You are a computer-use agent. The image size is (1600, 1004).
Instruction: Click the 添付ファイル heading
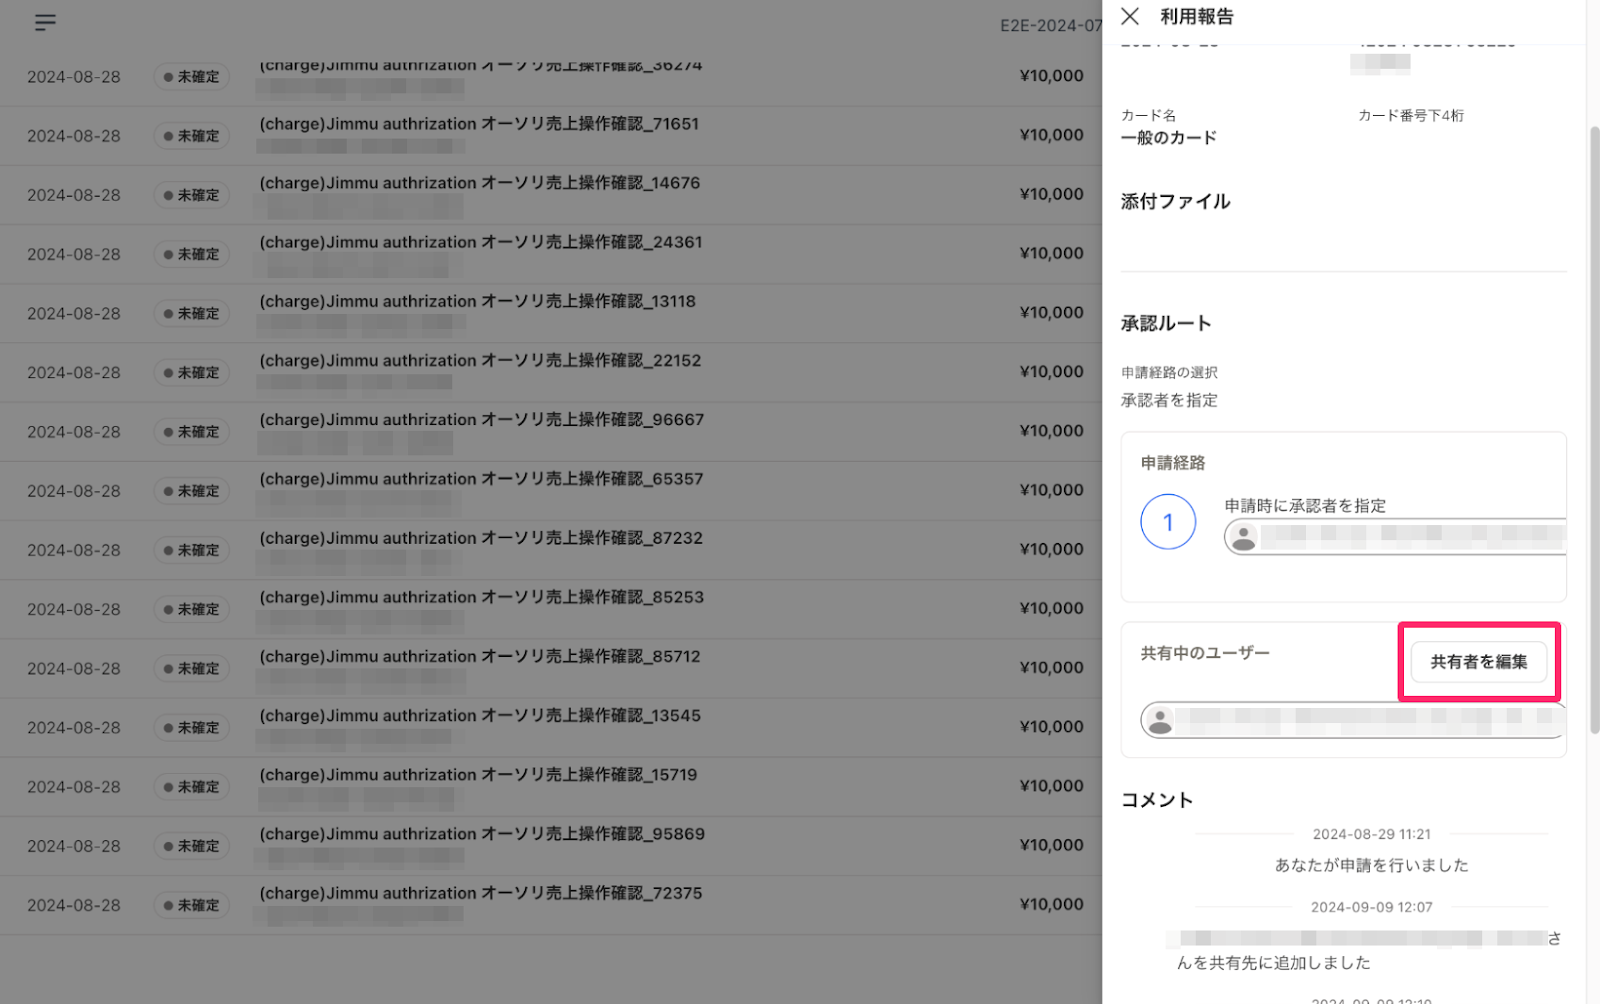(x=1176, y=201)
